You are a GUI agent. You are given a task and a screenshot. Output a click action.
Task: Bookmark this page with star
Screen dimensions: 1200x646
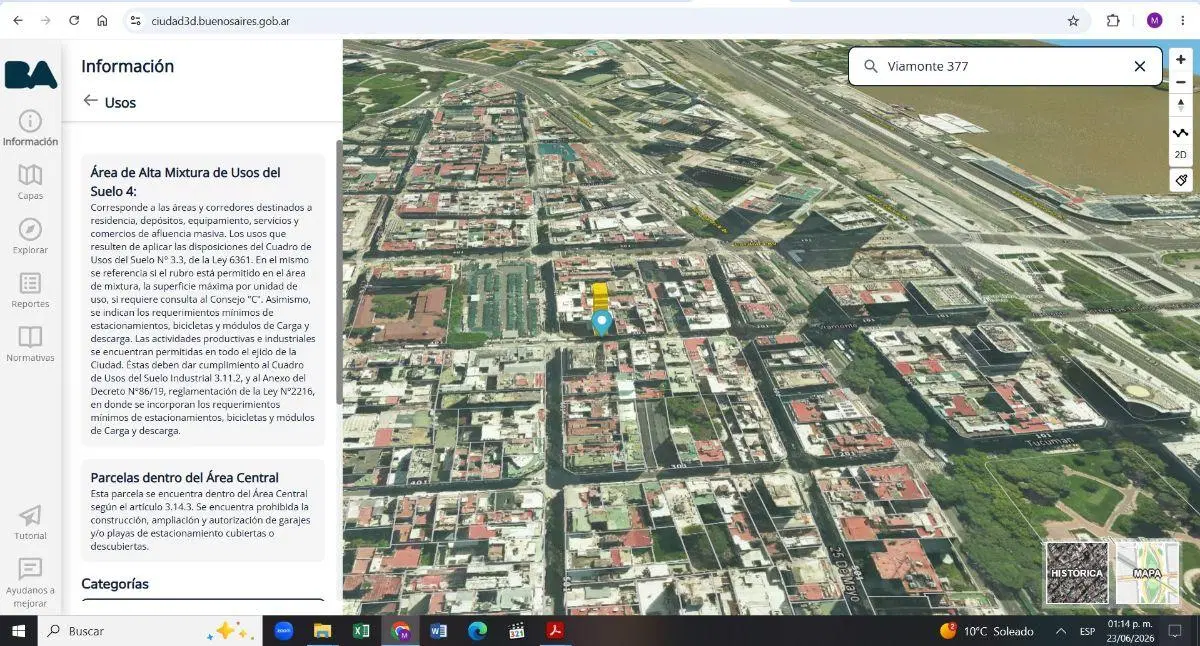point(1073,20)
